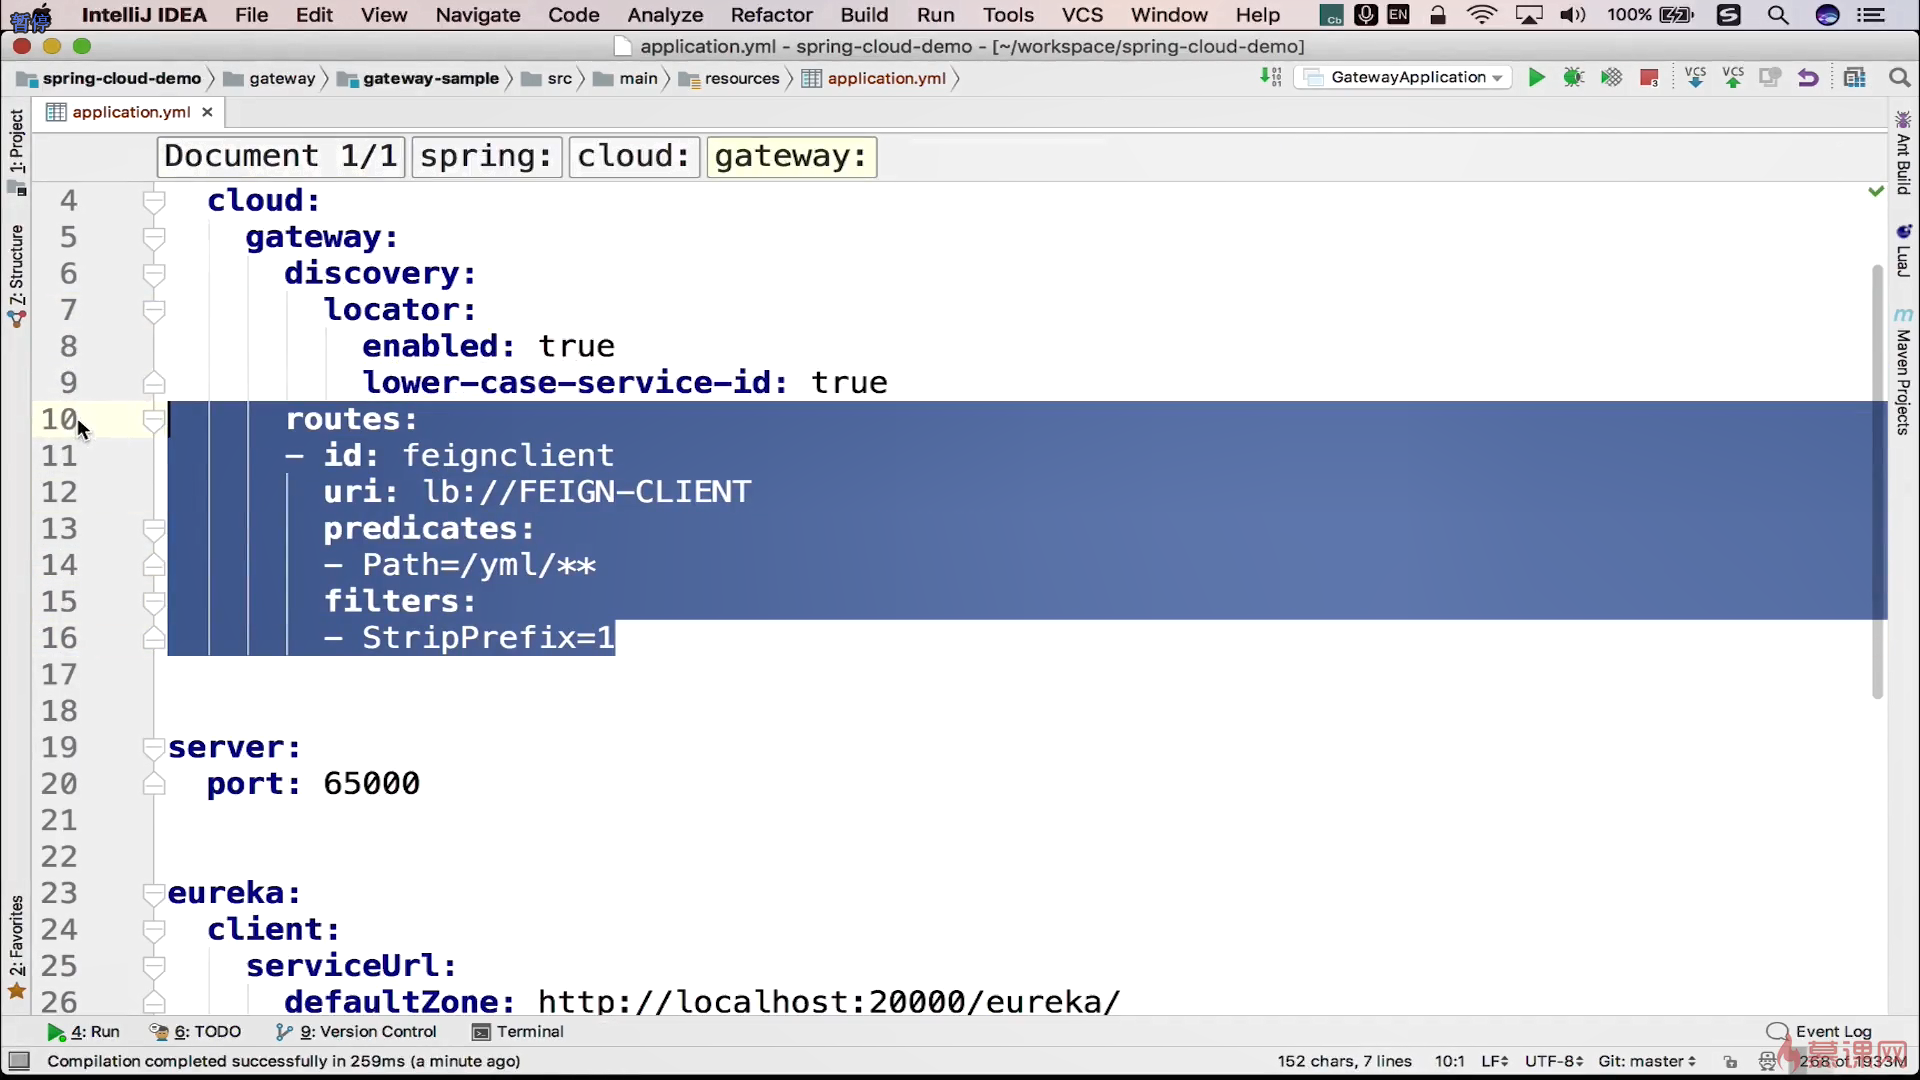Click the editor vertical scrollbar

tap(1877, 480)
